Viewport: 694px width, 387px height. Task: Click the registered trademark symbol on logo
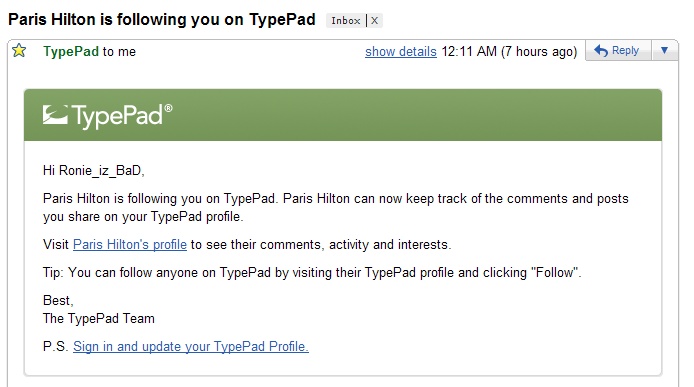[168, 108]
